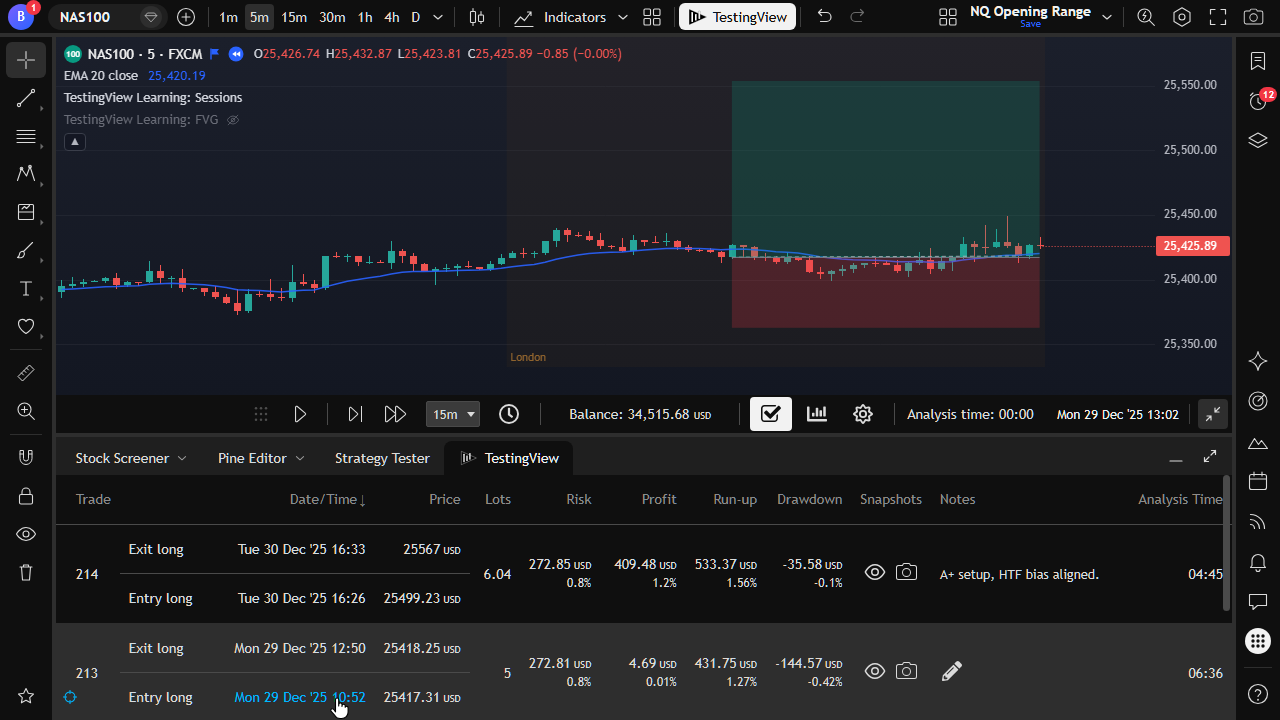Image resolution: width=1280 pixels, height=720 pixels.
Task: Select the trend line drawing tool
Action: click(x=26, y=98)
